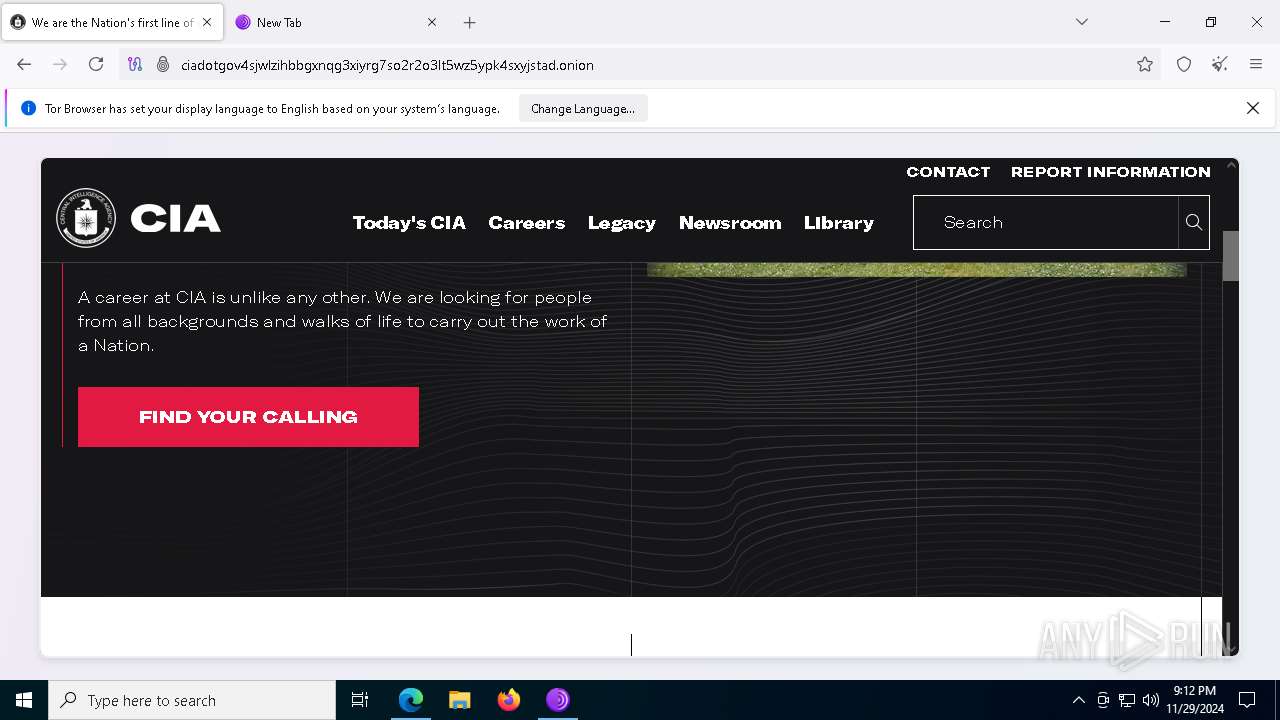Open the Legacy menu
1280x720 pixels.
tap(622, 223)
